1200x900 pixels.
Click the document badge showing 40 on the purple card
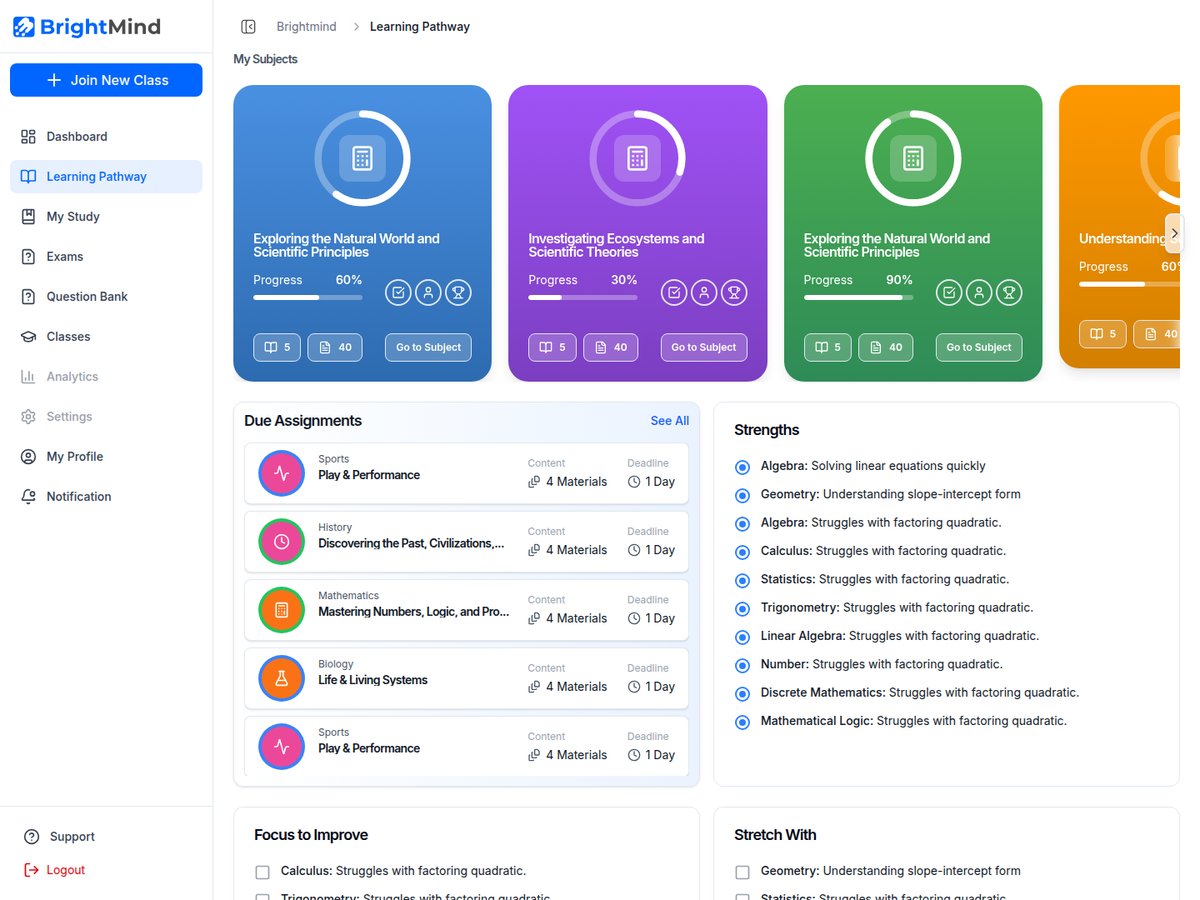(x=611, y=347)
